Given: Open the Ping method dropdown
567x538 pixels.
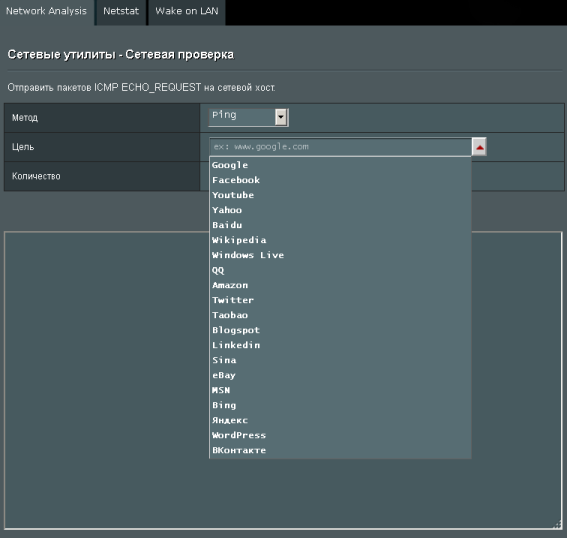Looking at the screenshot, I should [x=248, y=117].
